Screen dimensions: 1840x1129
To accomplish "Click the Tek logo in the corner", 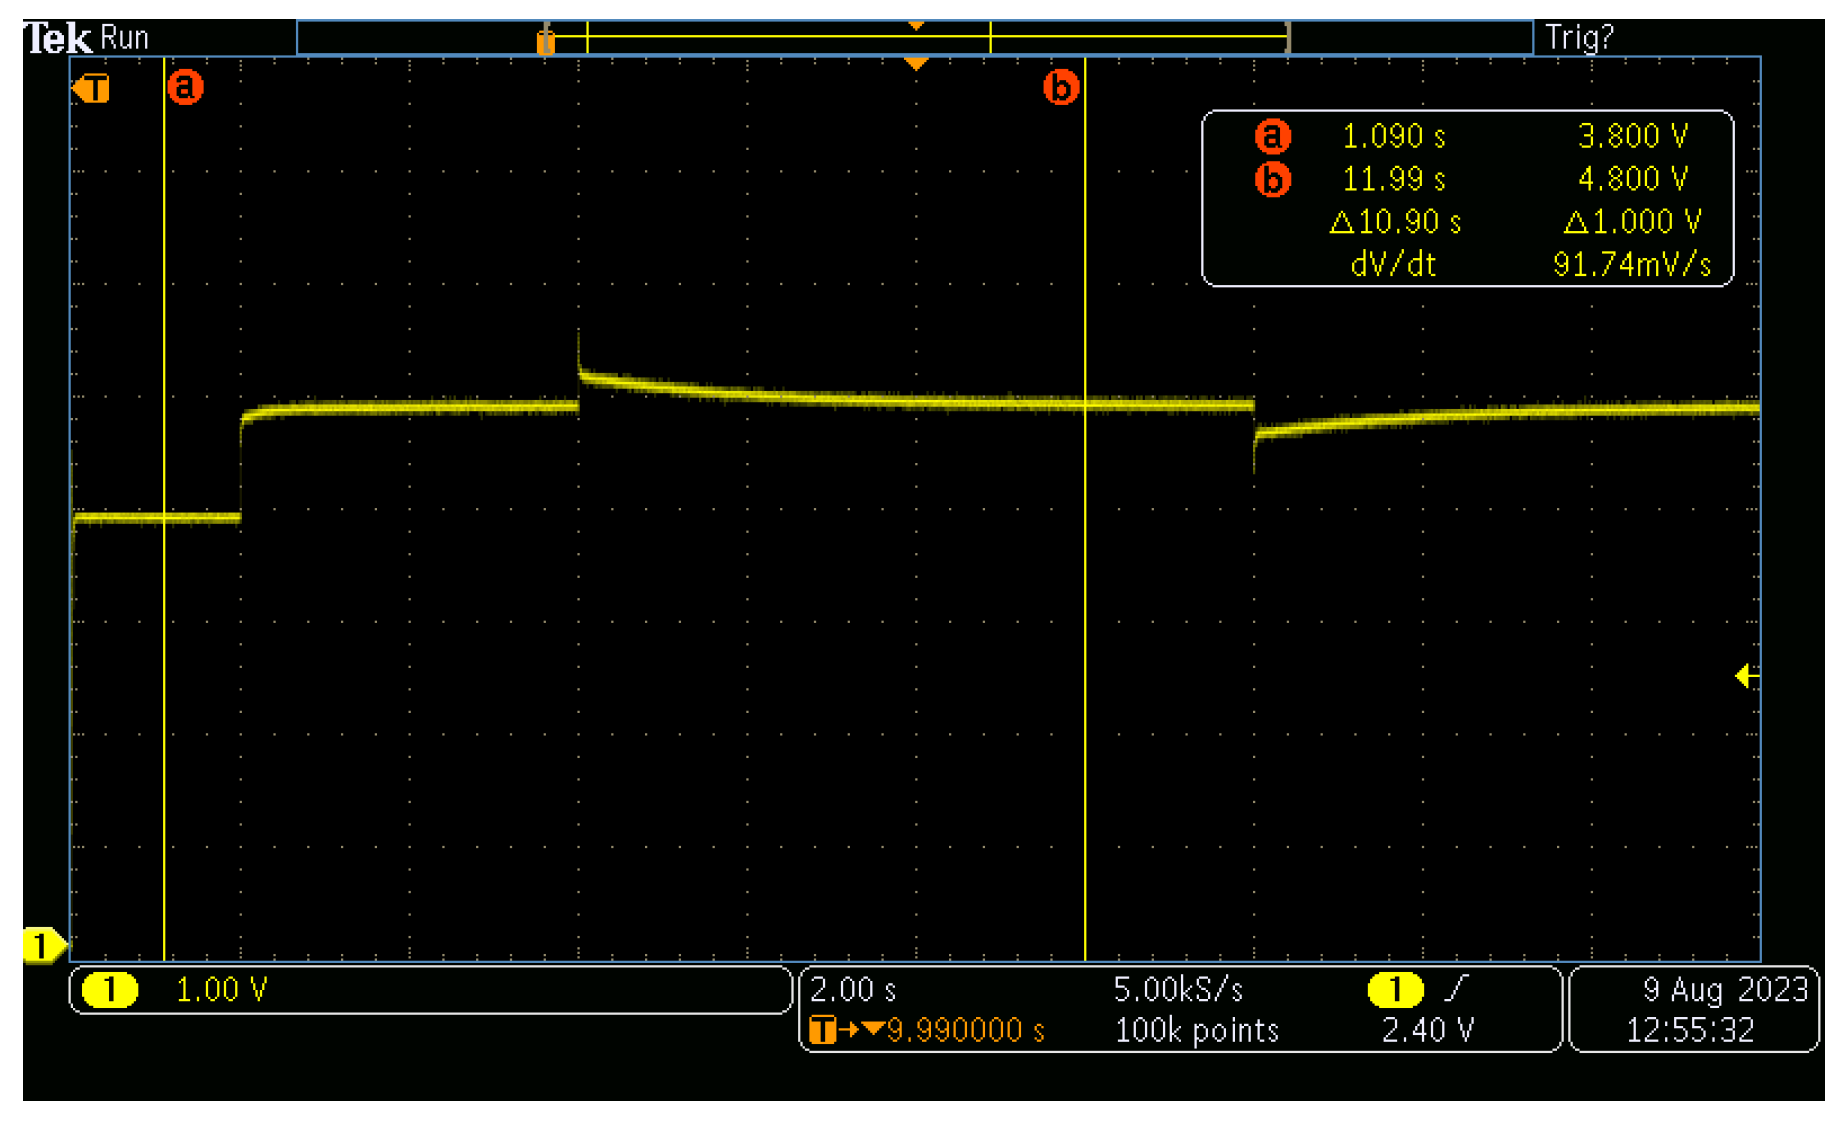I will point(59,39).
